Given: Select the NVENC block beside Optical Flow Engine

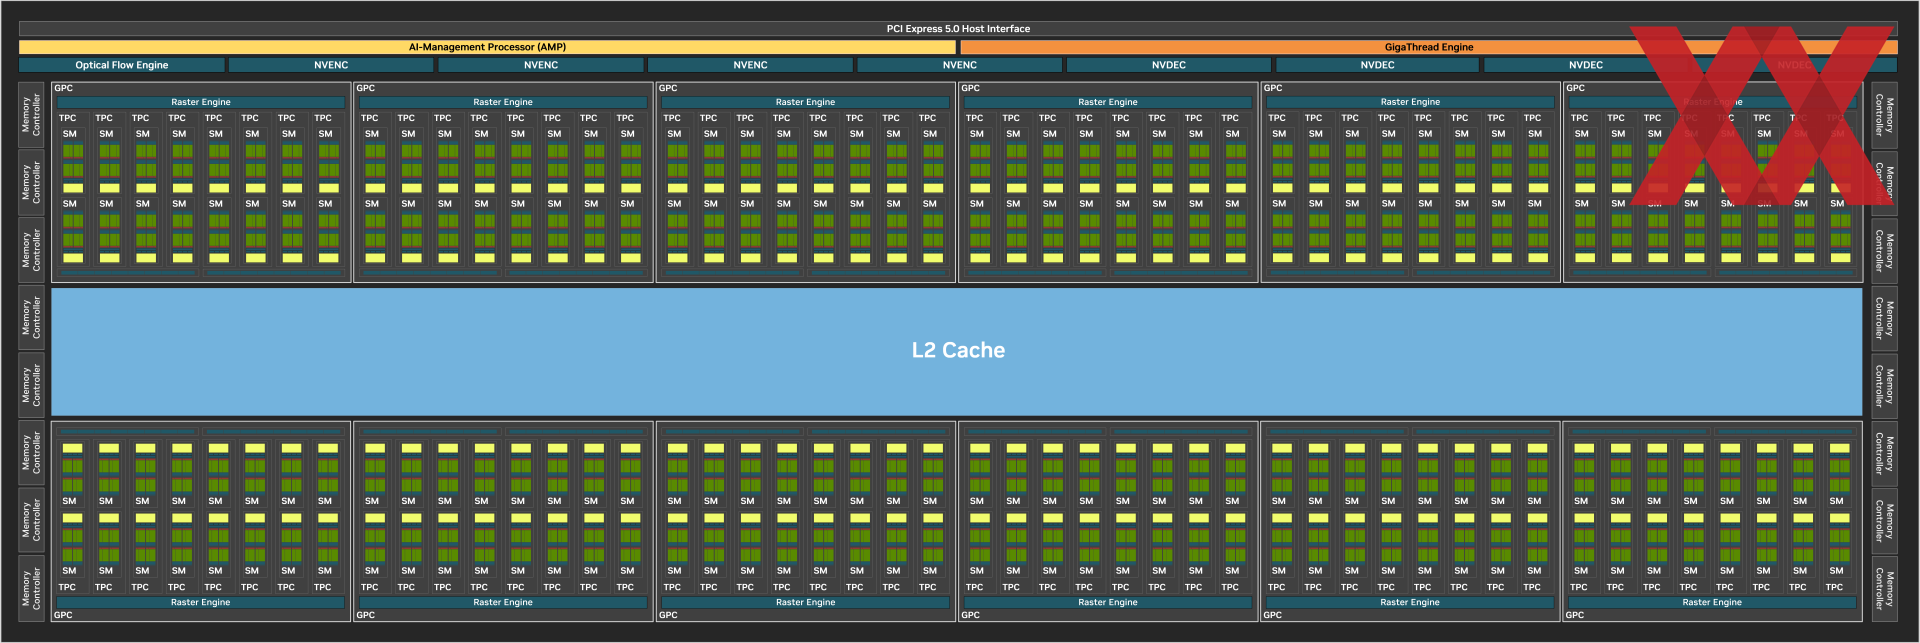Looking at the screenshot, I should pyautogui.click(x=331, y=65).
